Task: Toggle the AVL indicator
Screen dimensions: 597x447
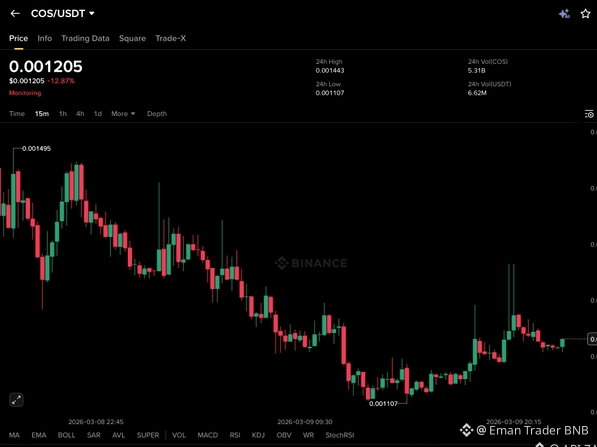Action: coord(119,435)
